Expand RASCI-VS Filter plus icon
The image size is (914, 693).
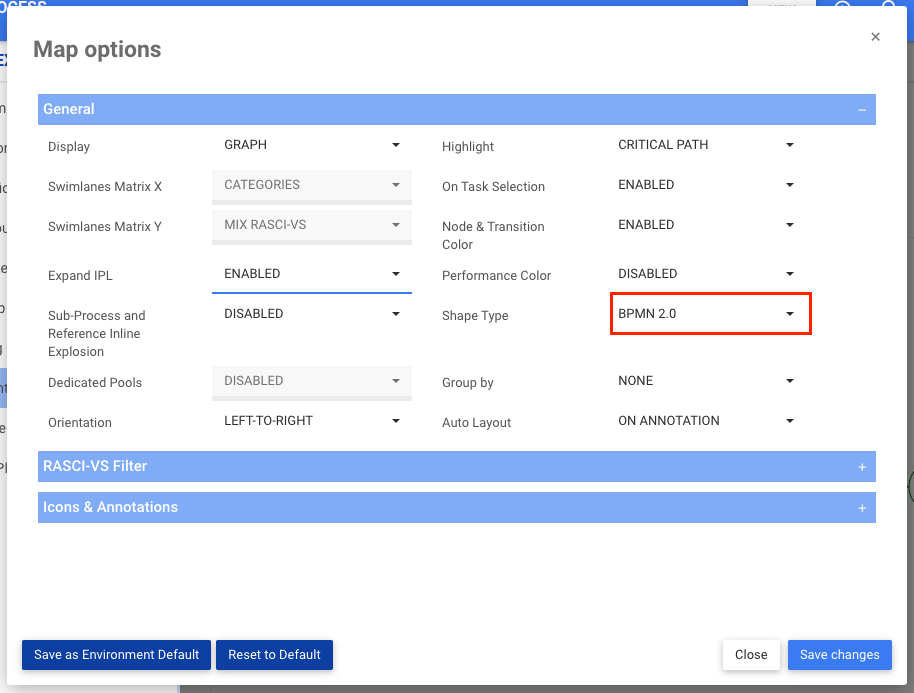tap(862, 467)
